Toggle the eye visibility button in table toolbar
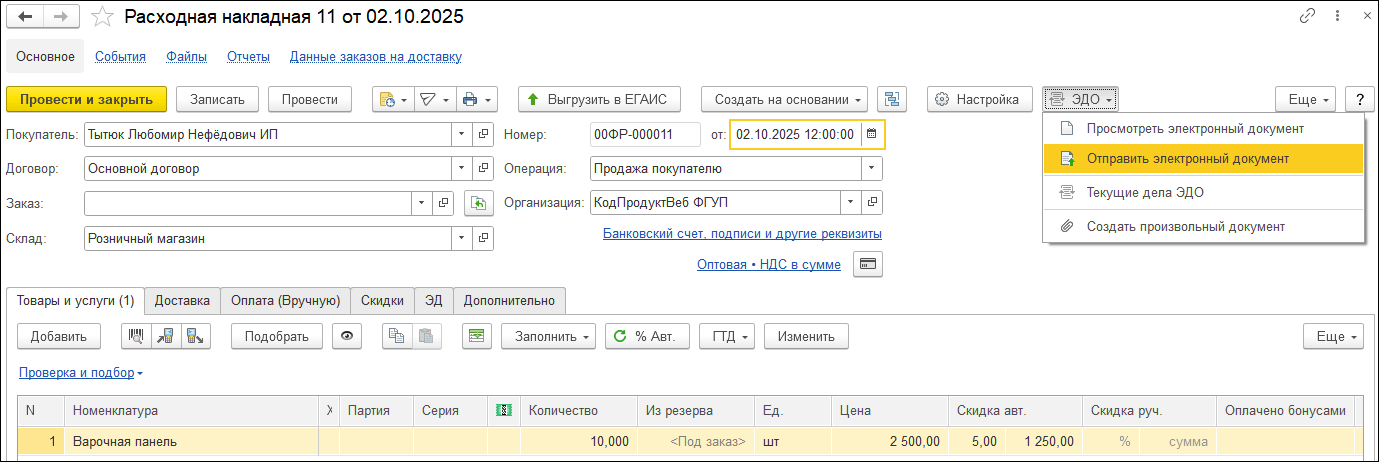The width and height of the screenshot is (1379, 462). 347,337
